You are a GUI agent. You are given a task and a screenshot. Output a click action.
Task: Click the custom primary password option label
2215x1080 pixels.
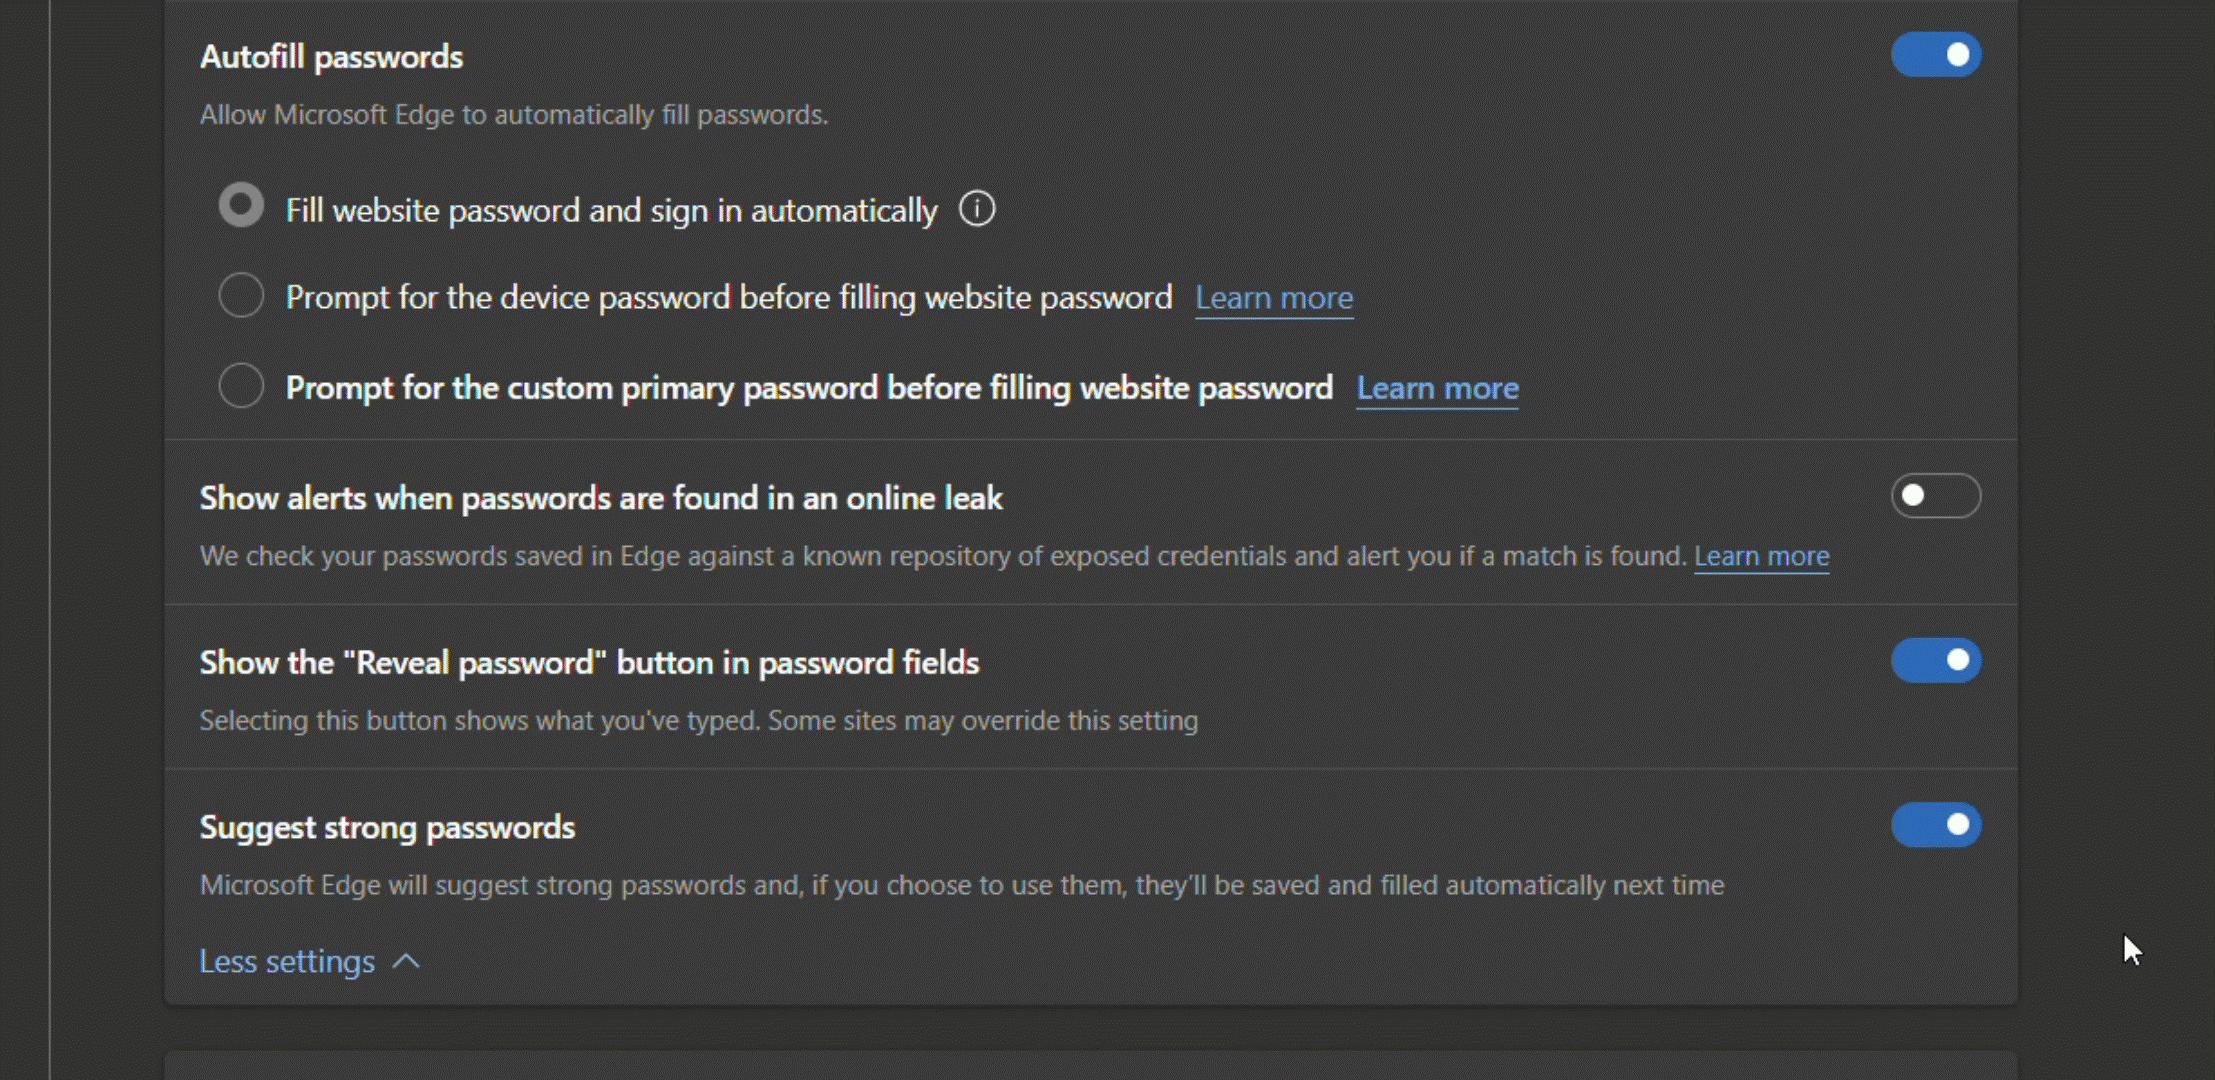[x=808, y=388]
